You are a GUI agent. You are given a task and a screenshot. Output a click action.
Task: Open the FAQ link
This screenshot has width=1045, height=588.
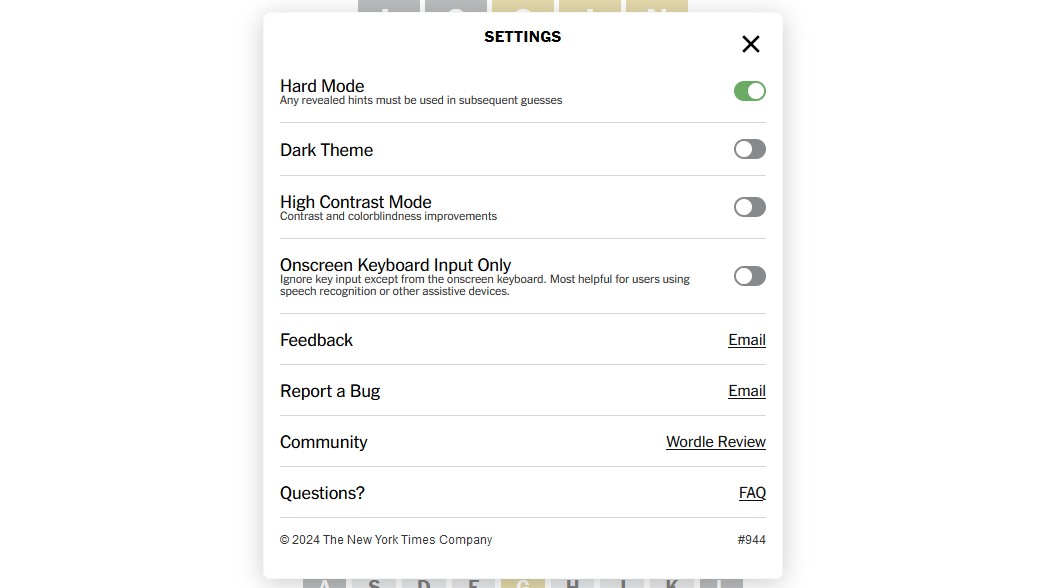pyautogui.click(x=752, y=493)
